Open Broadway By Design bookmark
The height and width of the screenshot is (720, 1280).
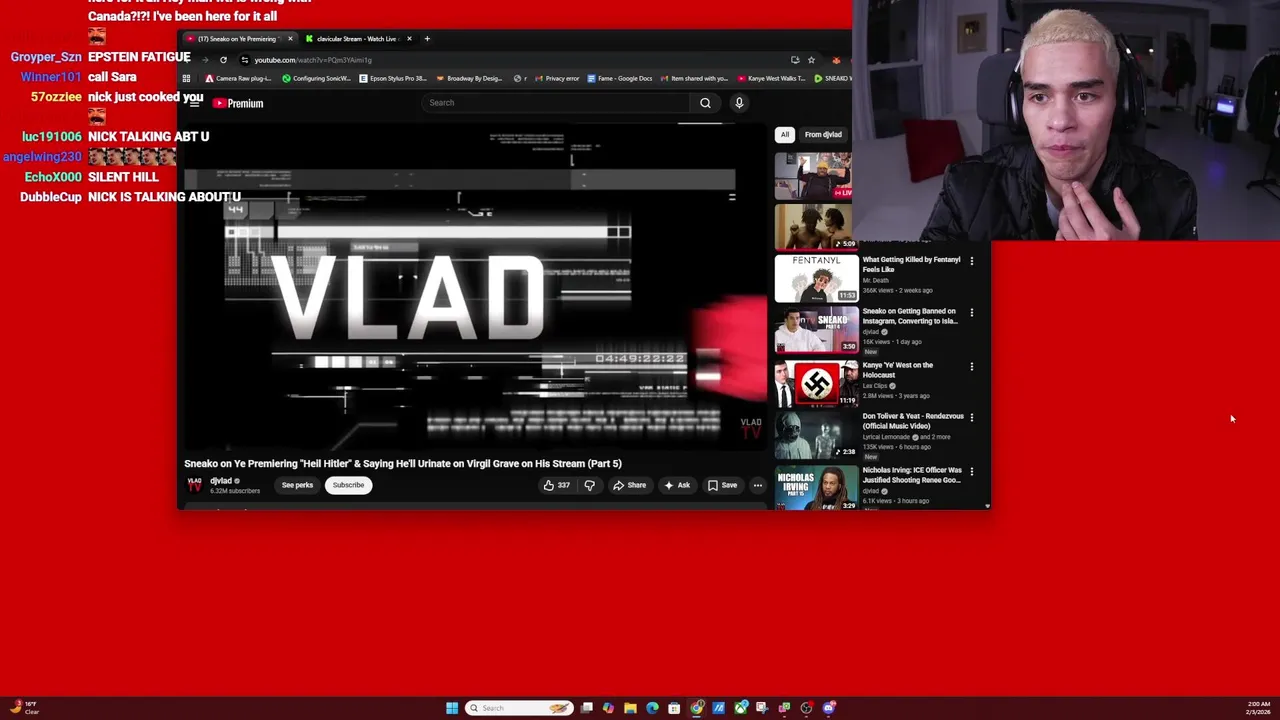pos(469,78)
